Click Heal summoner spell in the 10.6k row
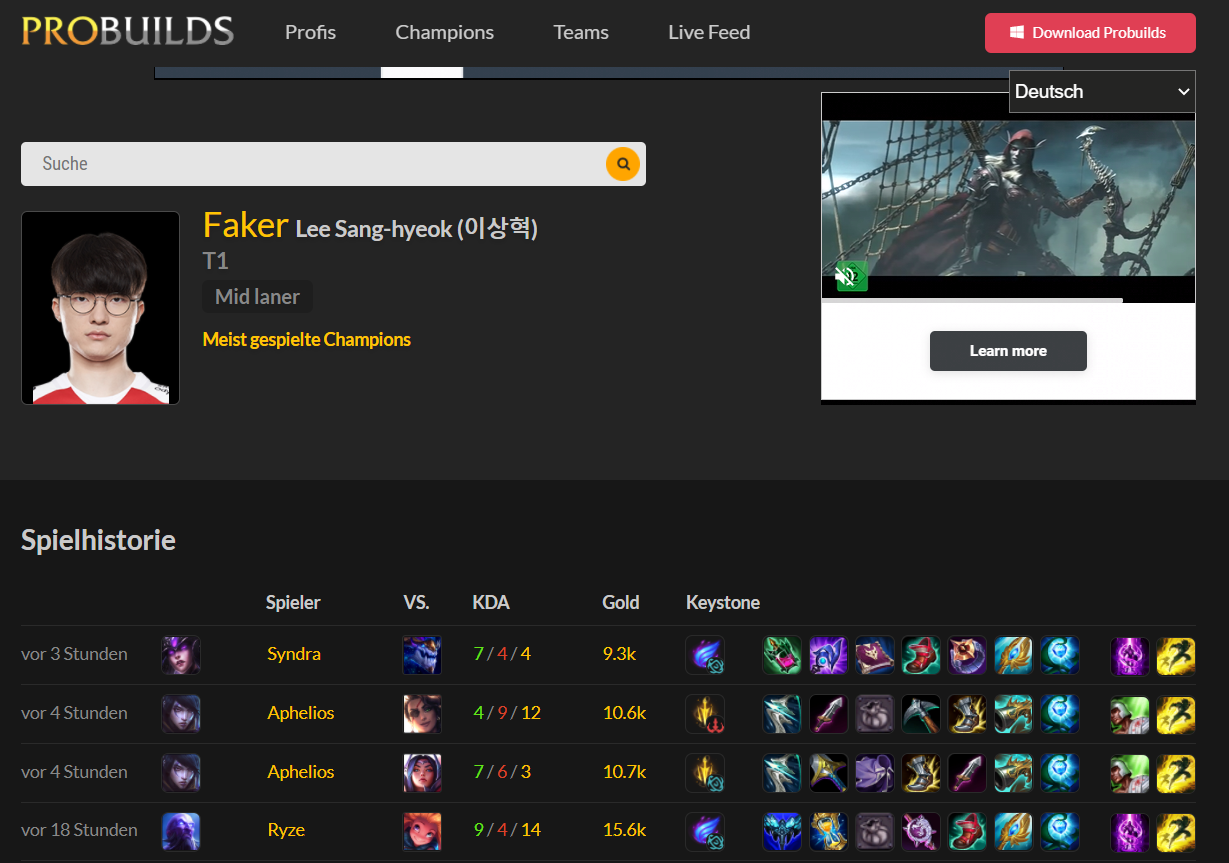The width and height of the screenshot is (1229, 863). point(1130,714)
